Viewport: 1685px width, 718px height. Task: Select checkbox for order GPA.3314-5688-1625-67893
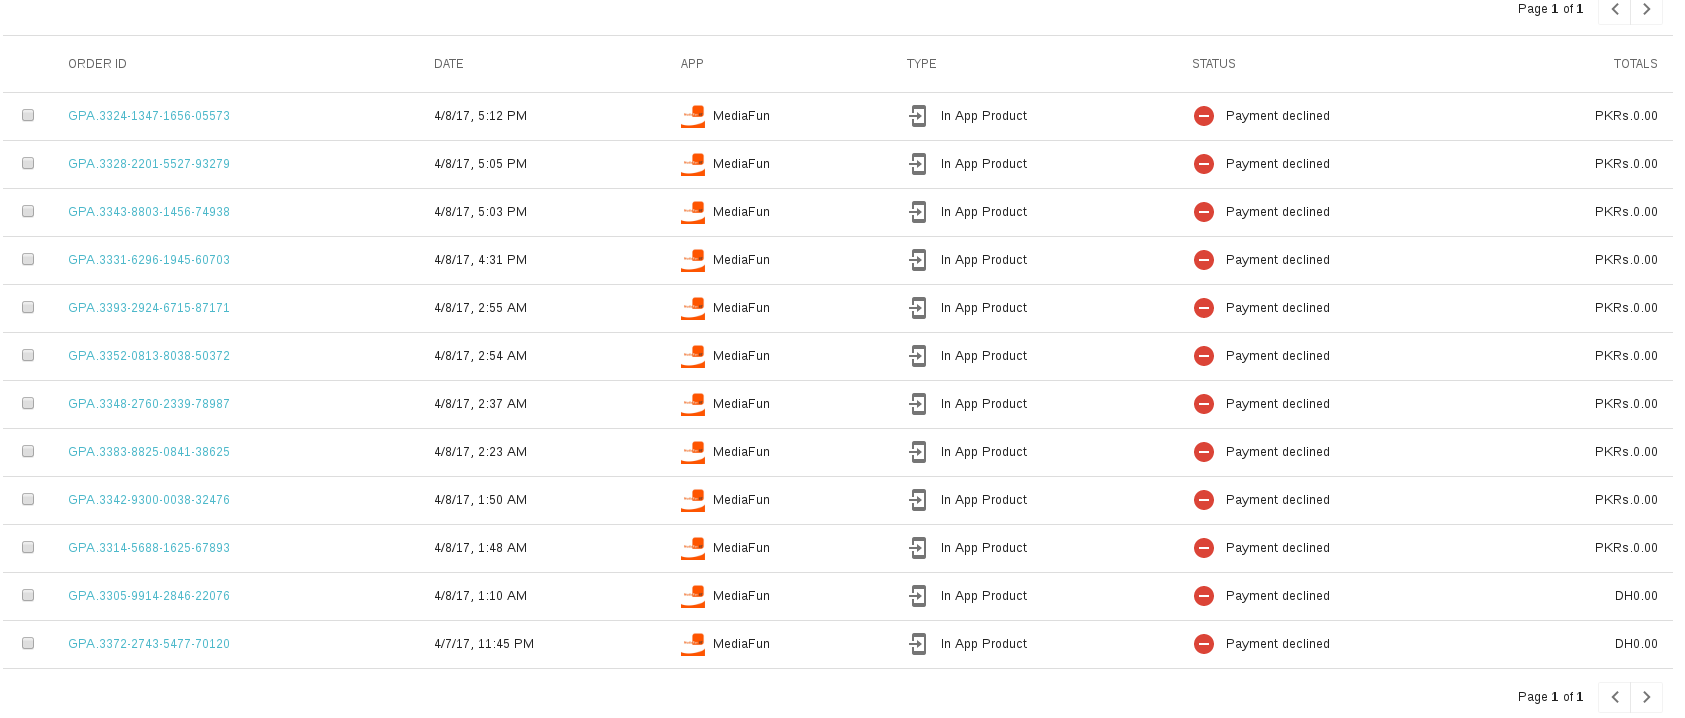coord(28,547)
